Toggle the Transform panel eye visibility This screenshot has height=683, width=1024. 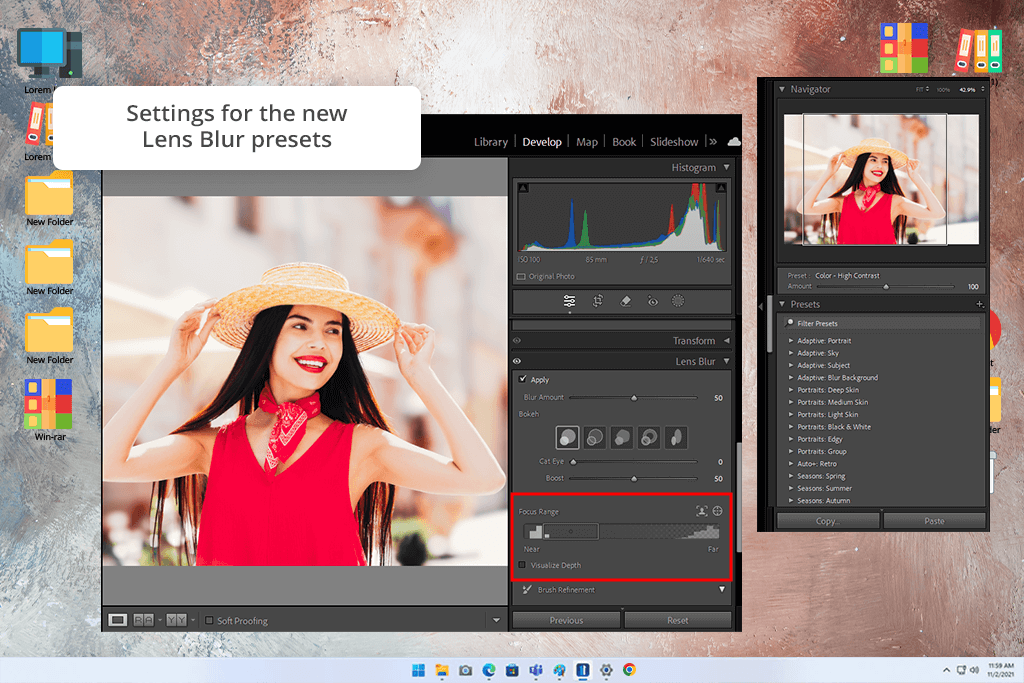click(517, 341)
